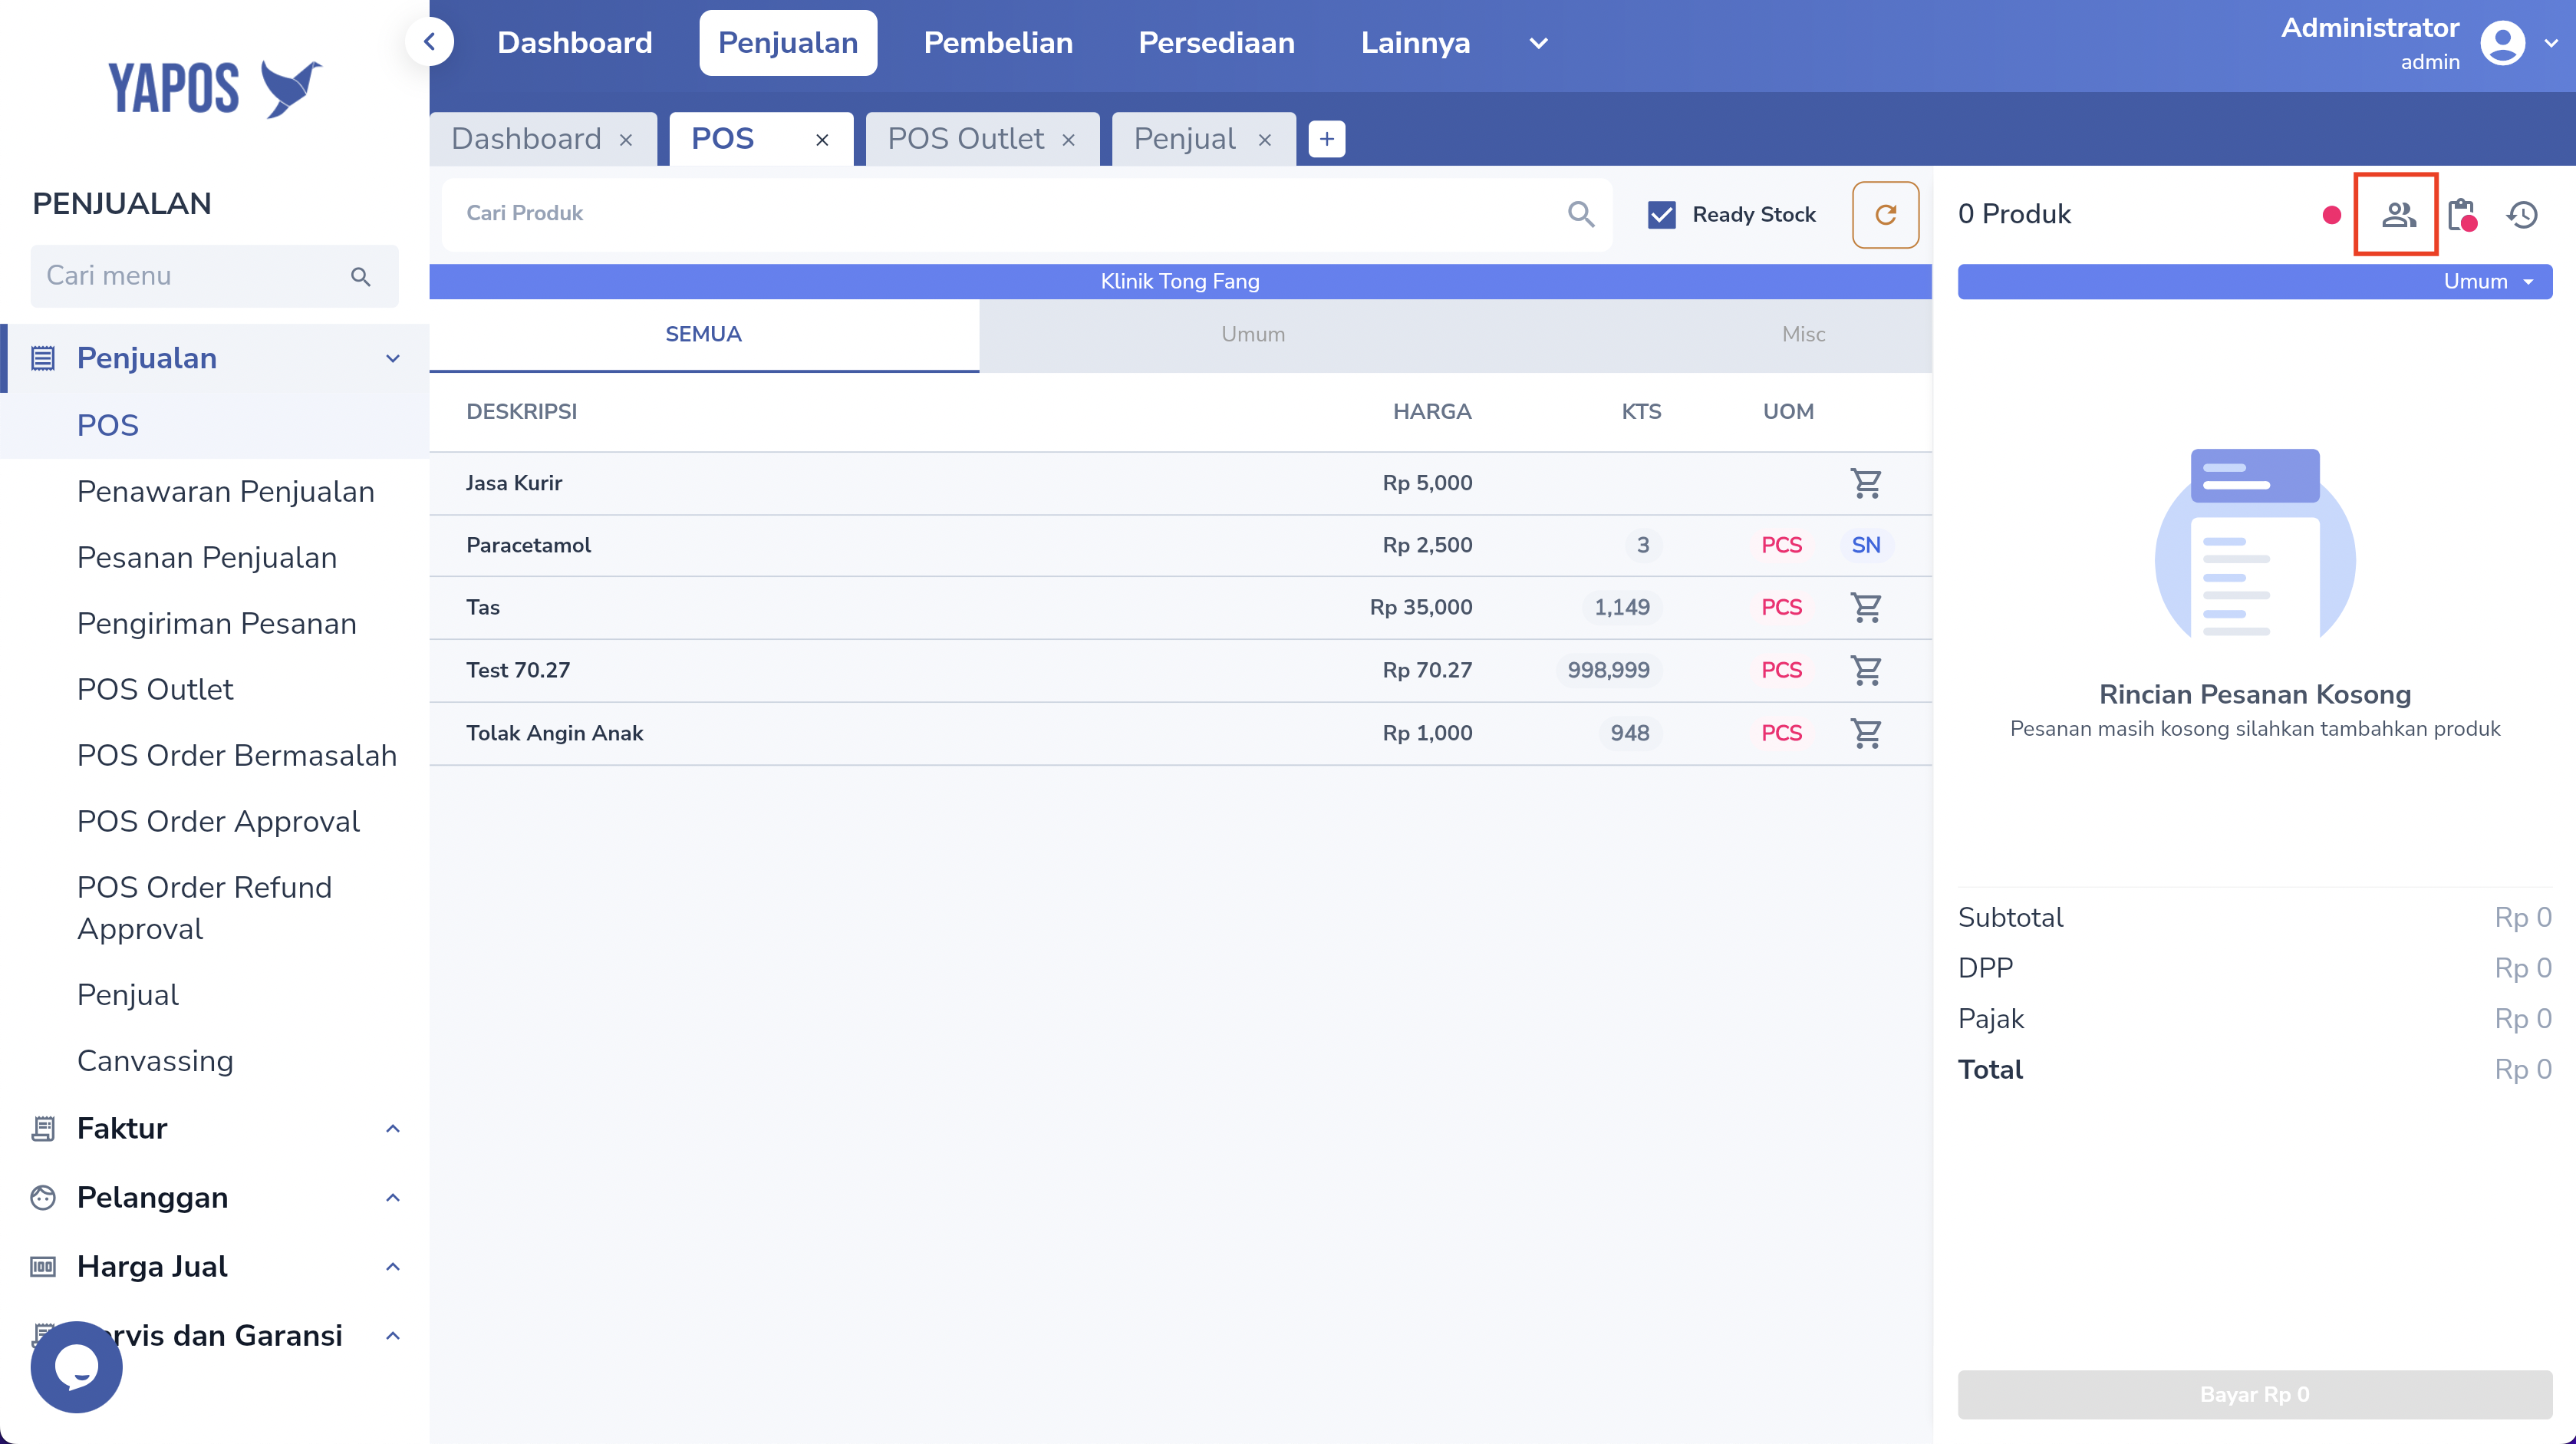2576x1444 pixels.
Task: Open POS item in sidebar
Action: (107, 426)
